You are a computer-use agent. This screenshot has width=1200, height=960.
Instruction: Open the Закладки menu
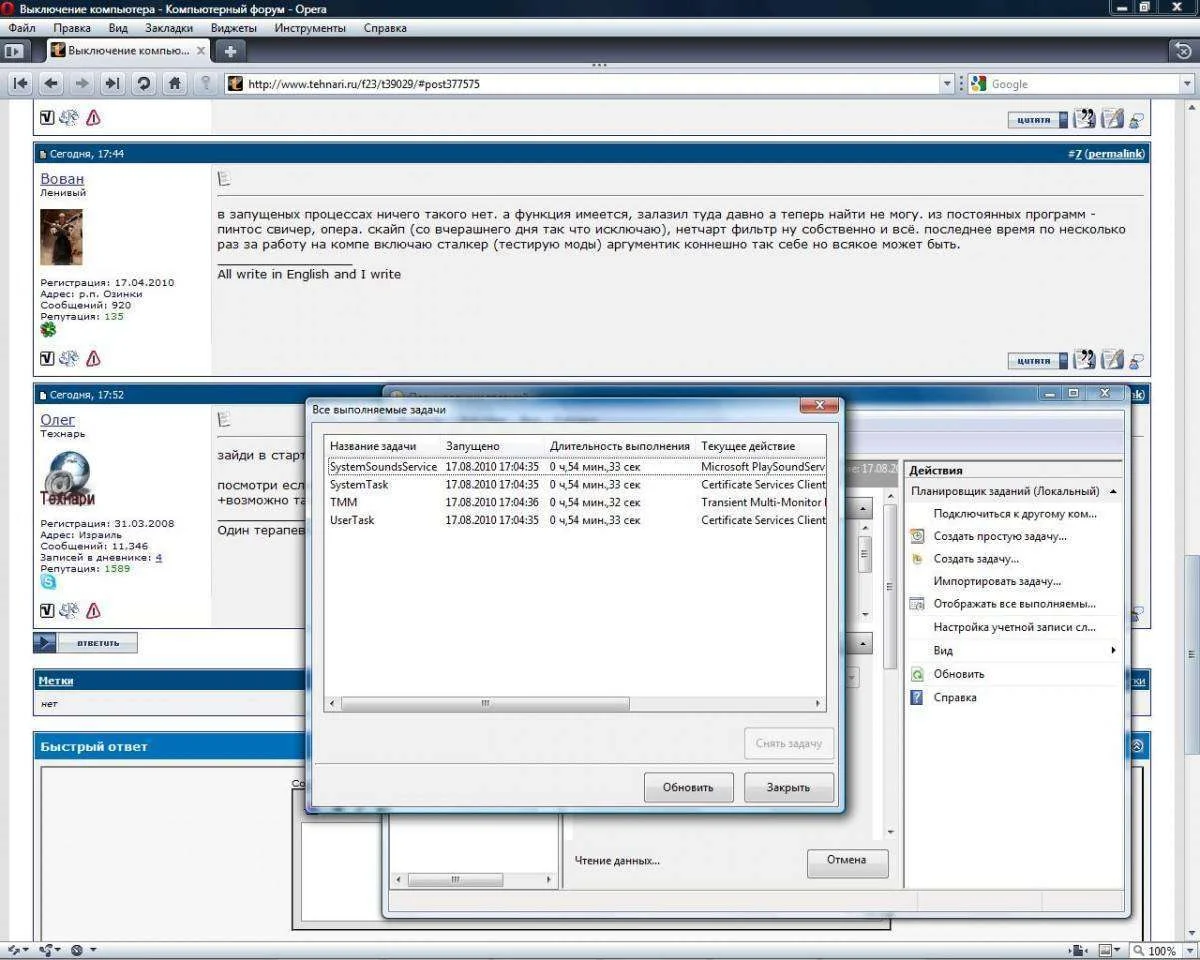171,28
